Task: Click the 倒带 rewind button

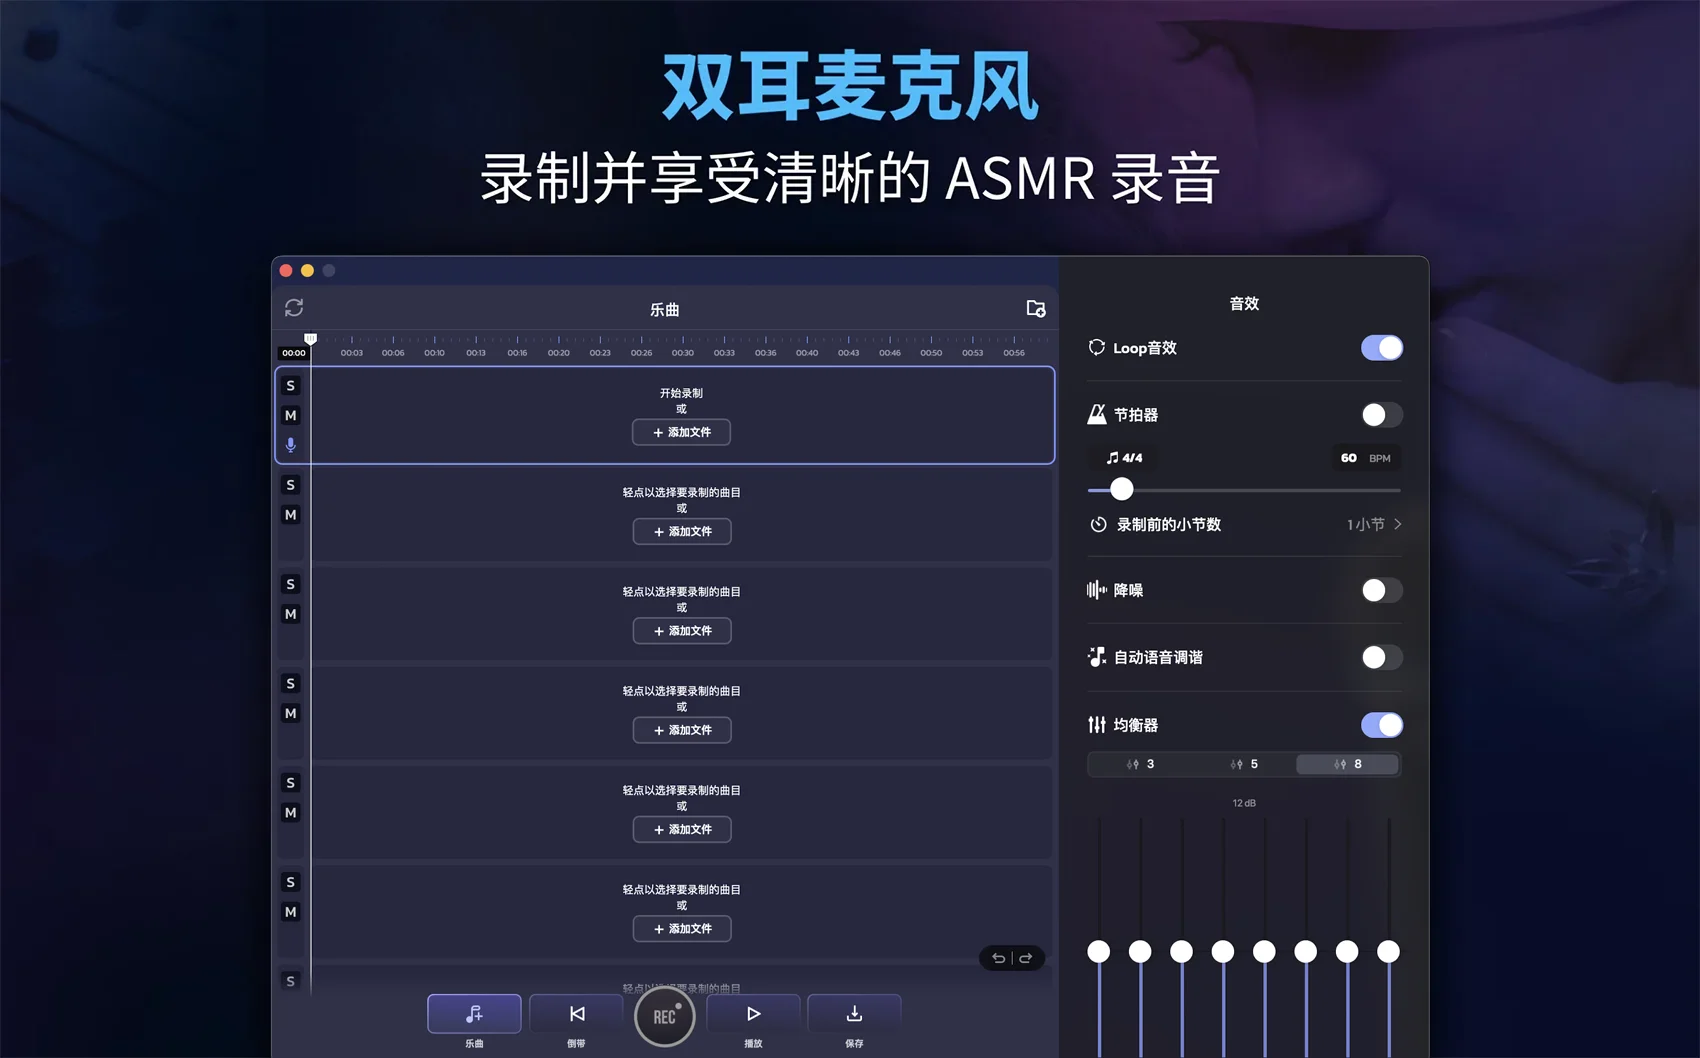Action: pos(576,1014)
